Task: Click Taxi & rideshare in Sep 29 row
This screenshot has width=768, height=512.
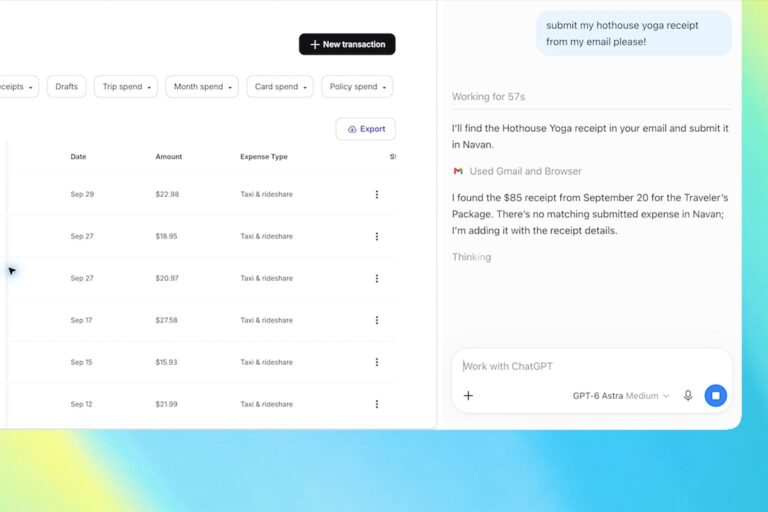Action: [266, 194]
